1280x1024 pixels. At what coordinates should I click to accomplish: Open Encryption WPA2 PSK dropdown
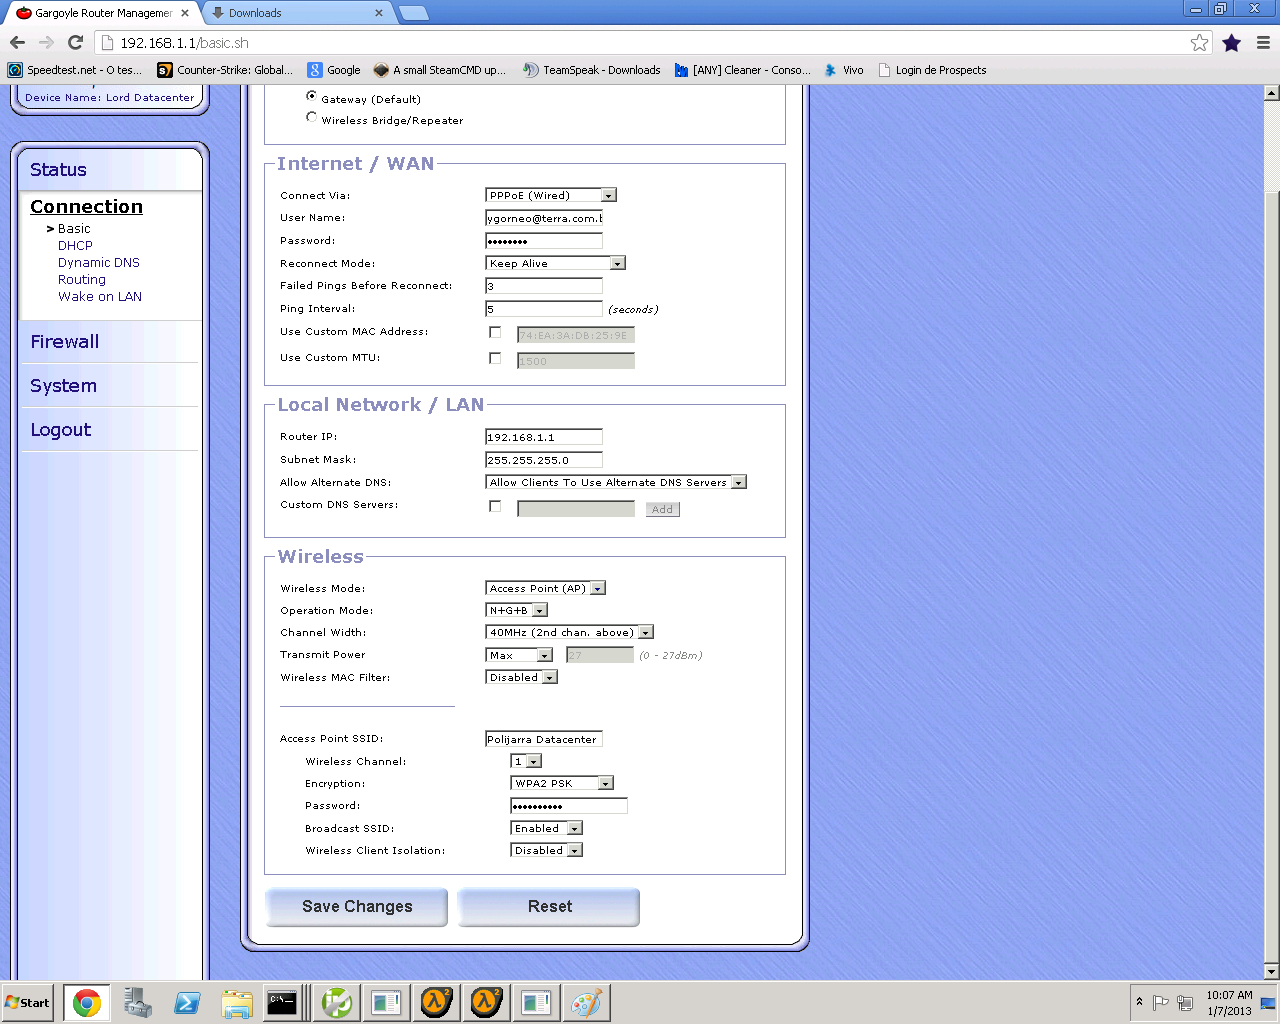coord(562,783)
